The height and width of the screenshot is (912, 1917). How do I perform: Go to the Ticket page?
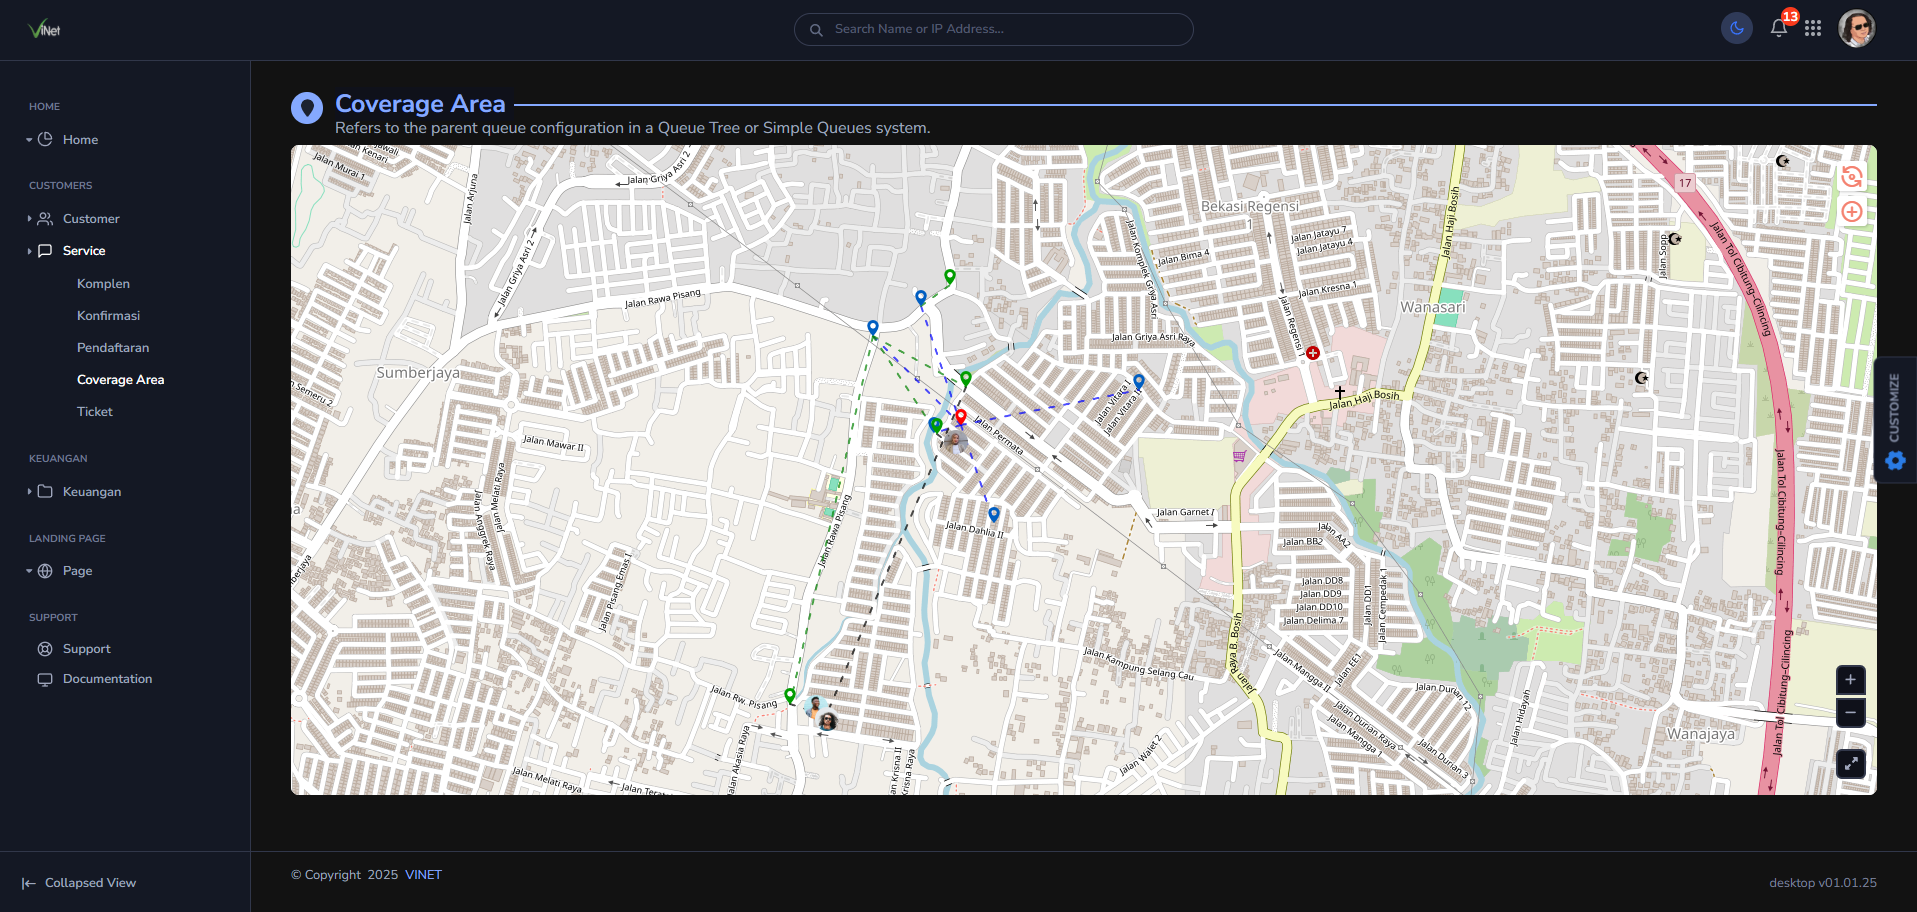(x=95, y=412)
